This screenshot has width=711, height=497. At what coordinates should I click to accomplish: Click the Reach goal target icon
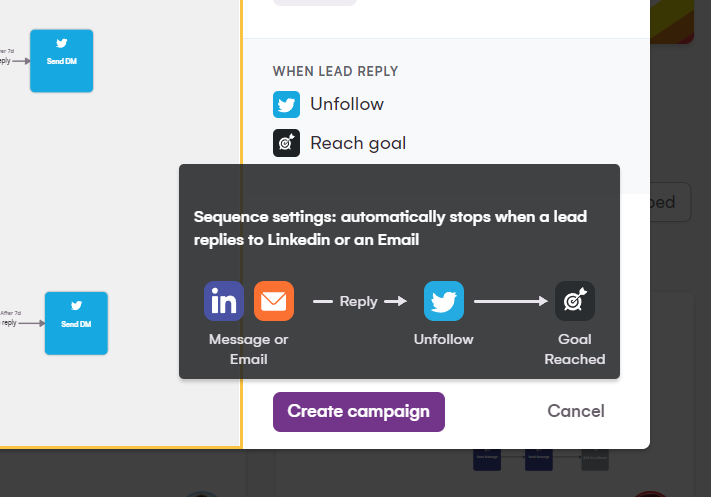[x=286, y=143]
